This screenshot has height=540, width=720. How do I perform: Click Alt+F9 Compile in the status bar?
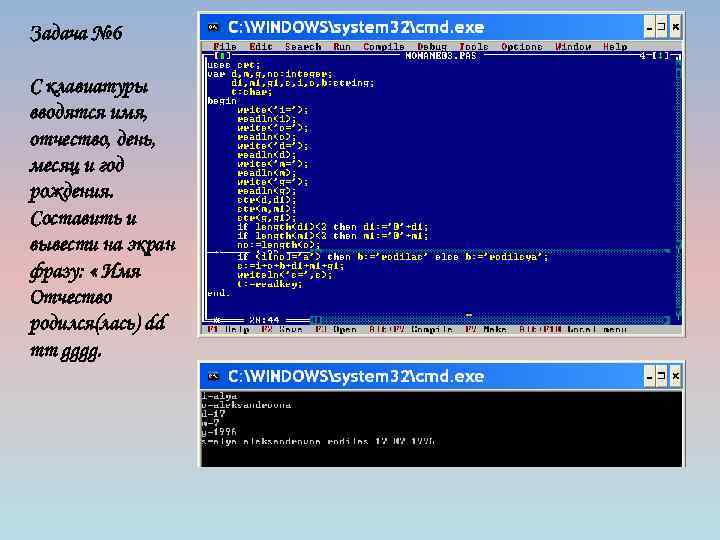pyautogui.click(x=411, y=329)
